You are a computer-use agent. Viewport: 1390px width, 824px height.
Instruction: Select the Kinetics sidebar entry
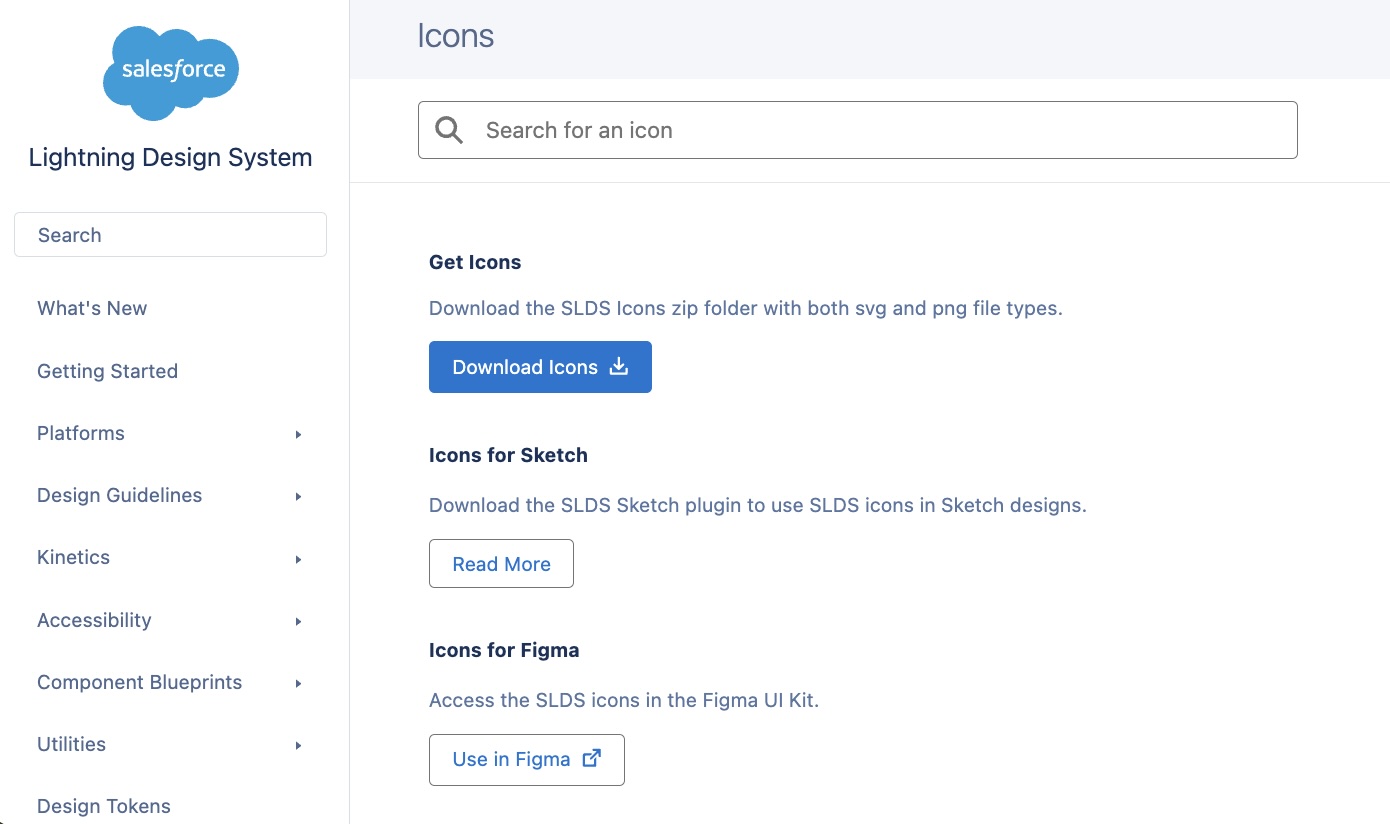(x=73, y=558)
